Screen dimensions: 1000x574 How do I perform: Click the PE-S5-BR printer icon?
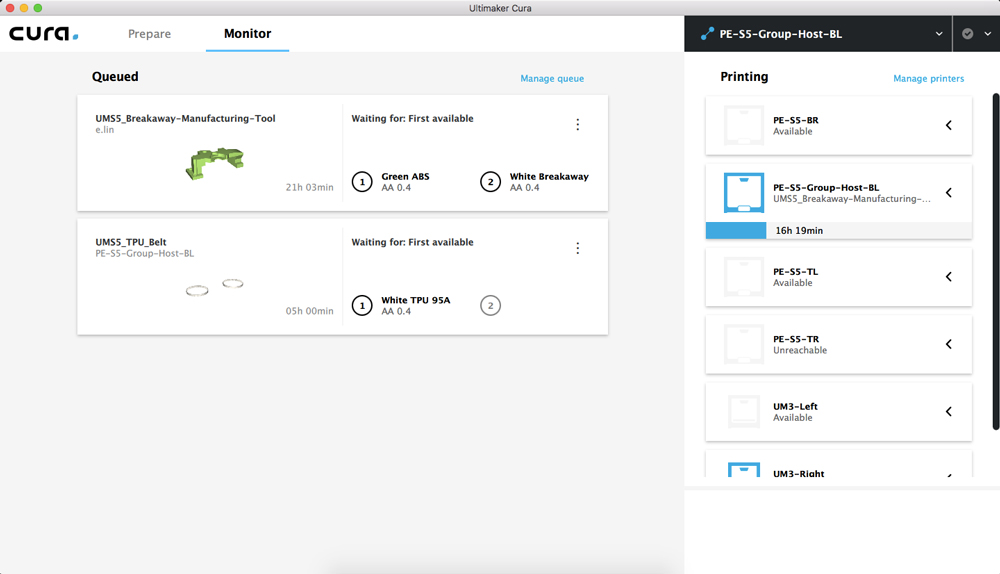[x=743, y=126]
